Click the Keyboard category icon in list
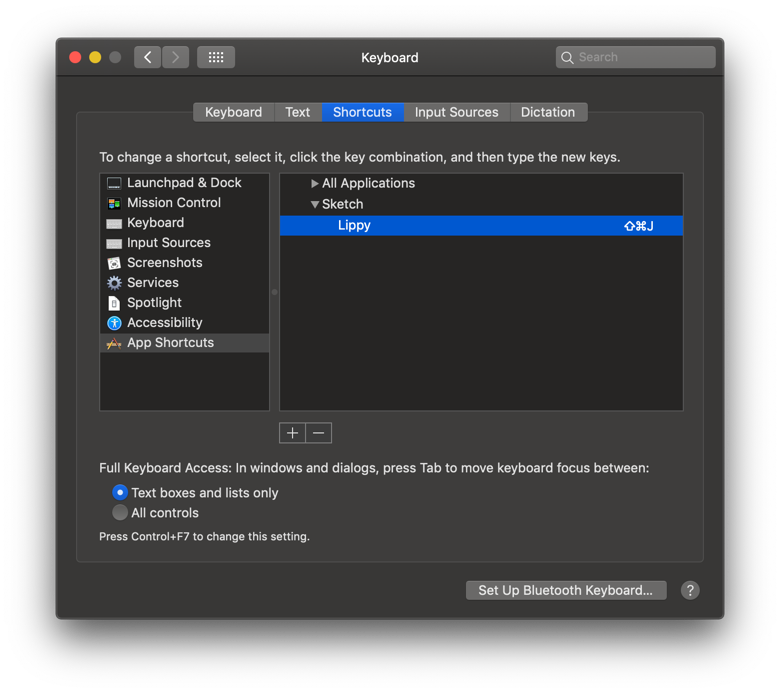780x693 pixels. point(114,223)
